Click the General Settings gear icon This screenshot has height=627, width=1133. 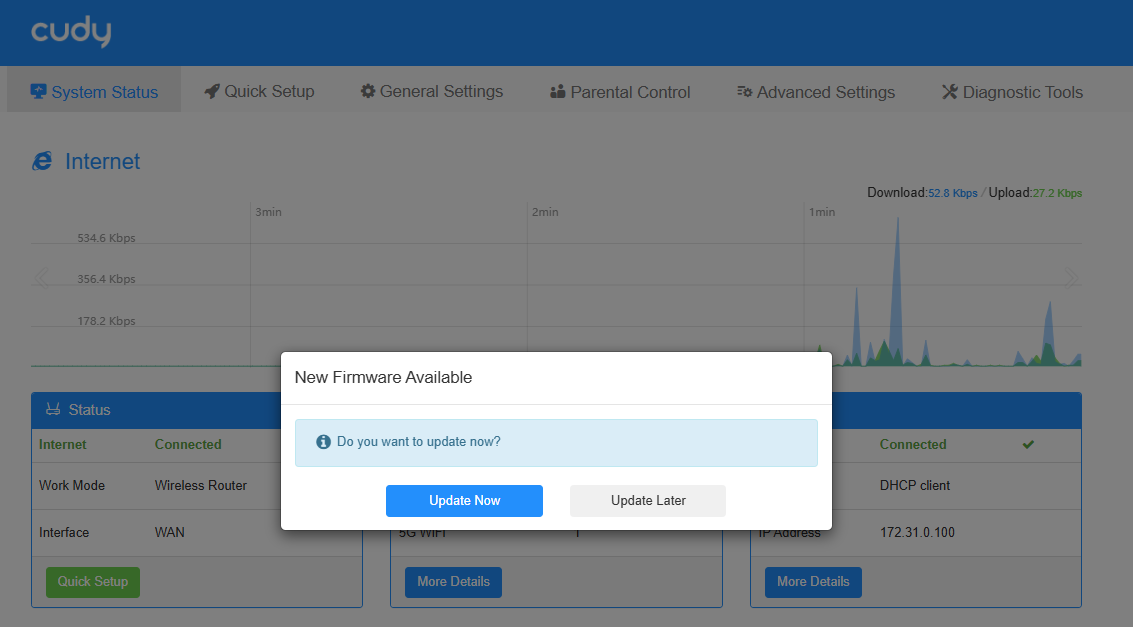point(368,92)
